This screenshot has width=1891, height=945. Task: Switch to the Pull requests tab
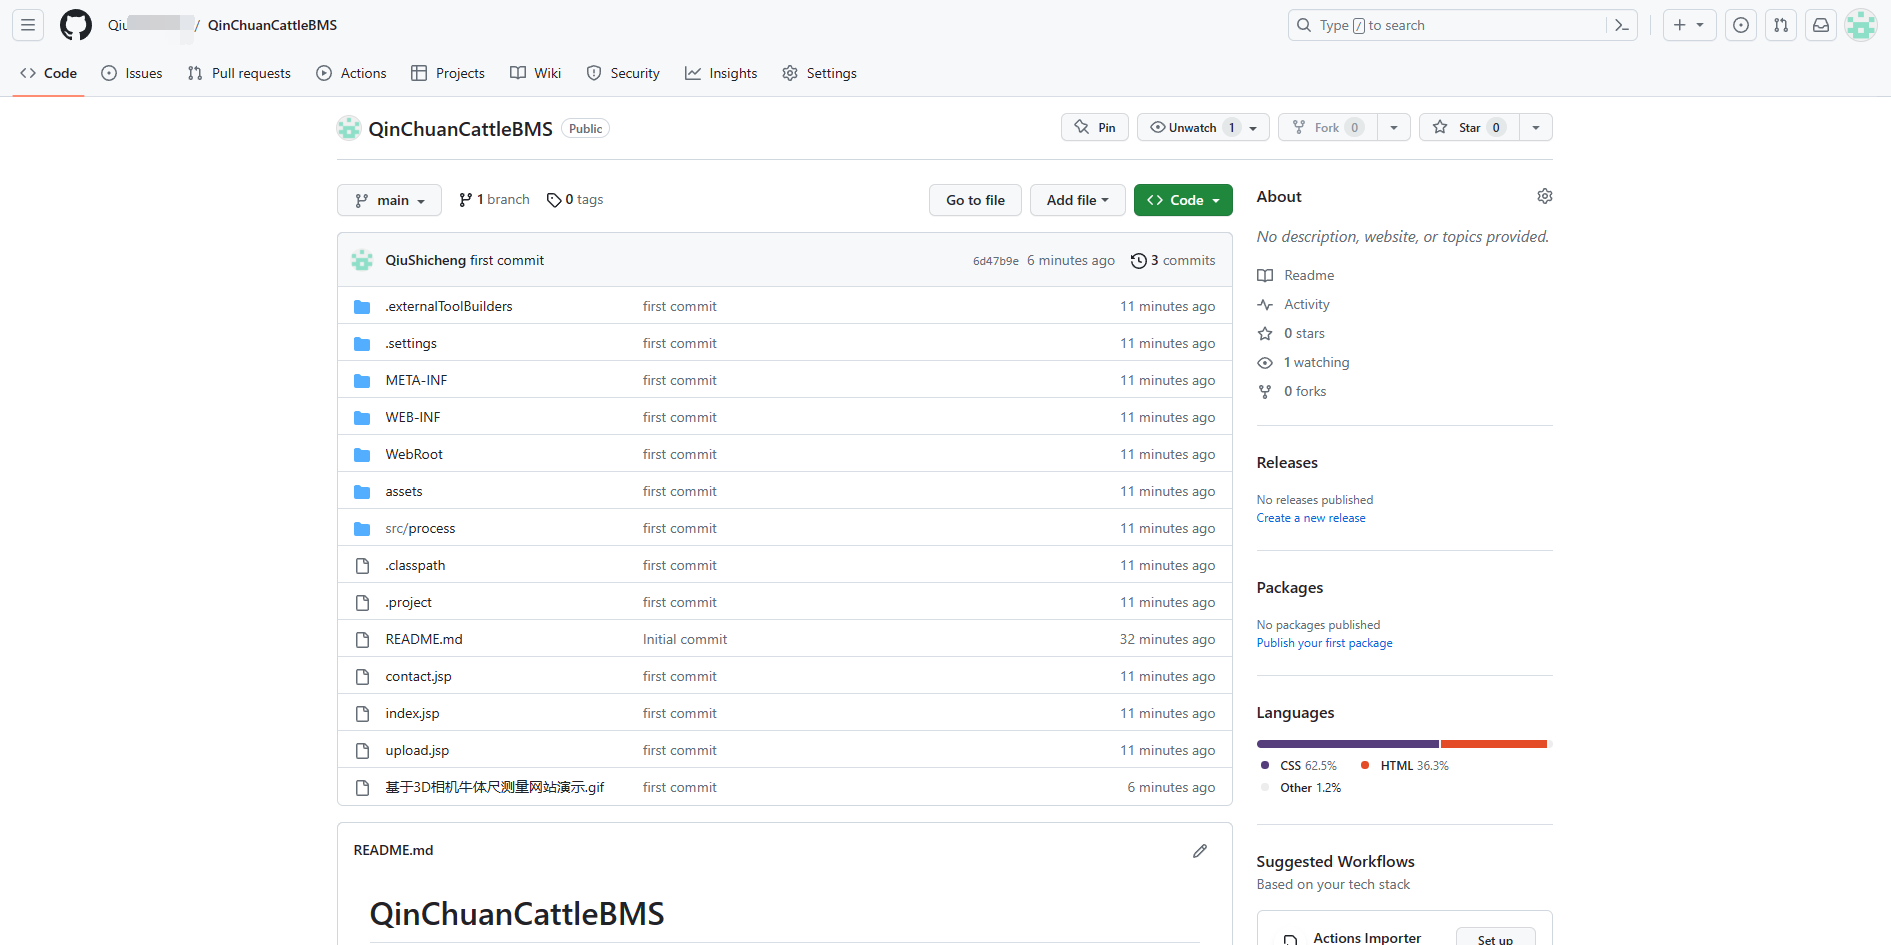[239, 73]
